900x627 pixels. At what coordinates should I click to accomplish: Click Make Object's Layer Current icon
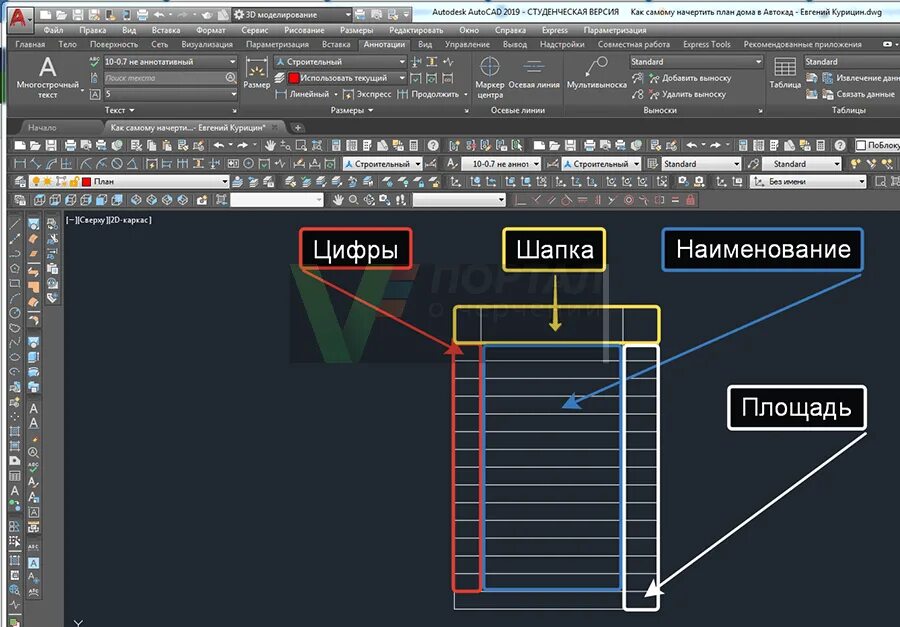coord(237,182)
